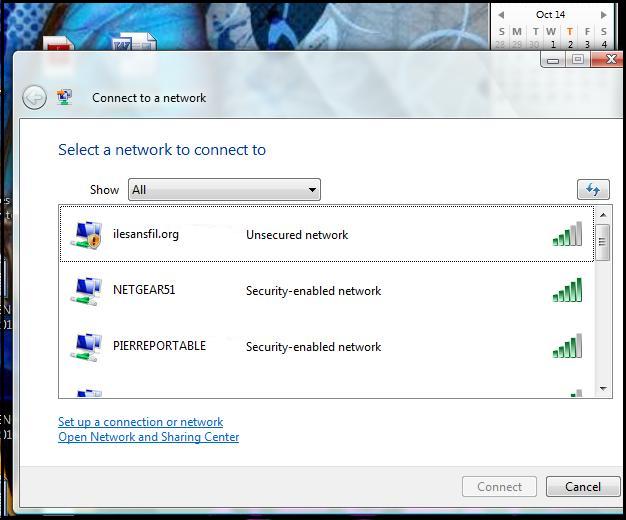Screen dimensions: 626x520
Task: Go to next month in calendar gadget
Action: (x=603, y=15)
